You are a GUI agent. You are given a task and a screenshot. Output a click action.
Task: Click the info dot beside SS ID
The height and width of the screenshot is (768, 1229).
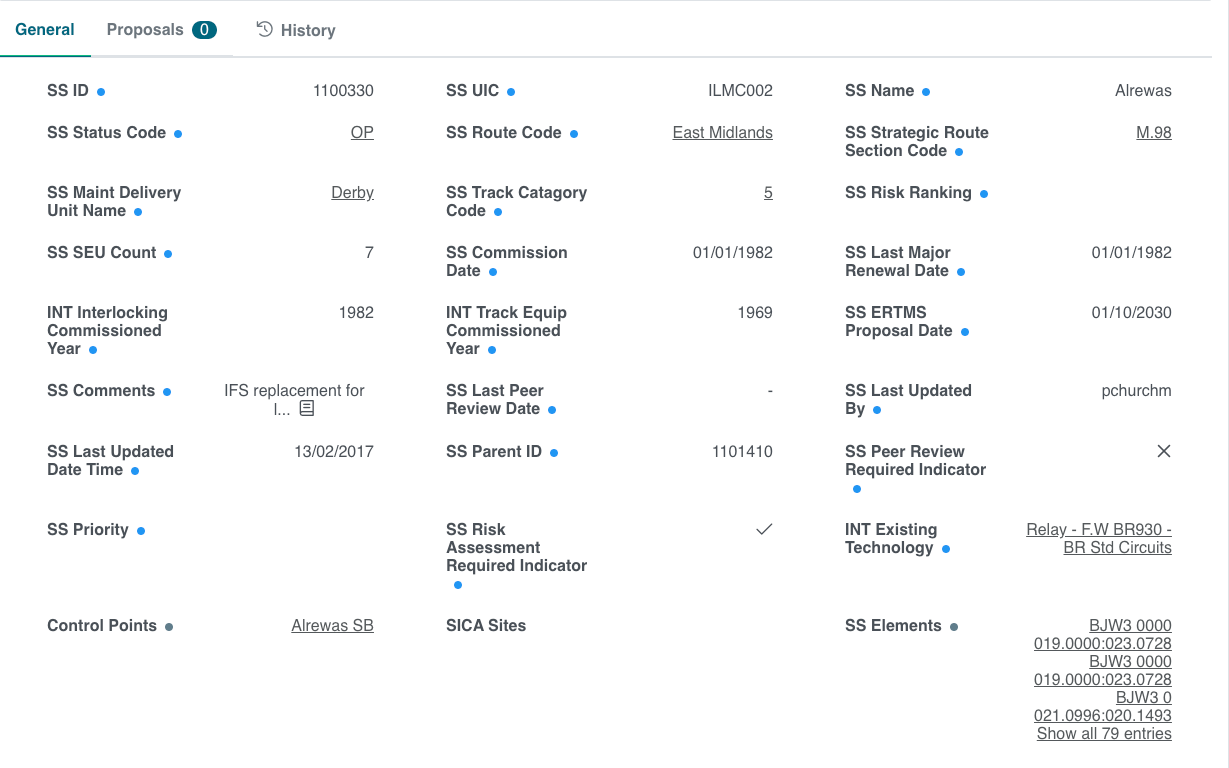[x=101, y=92]
